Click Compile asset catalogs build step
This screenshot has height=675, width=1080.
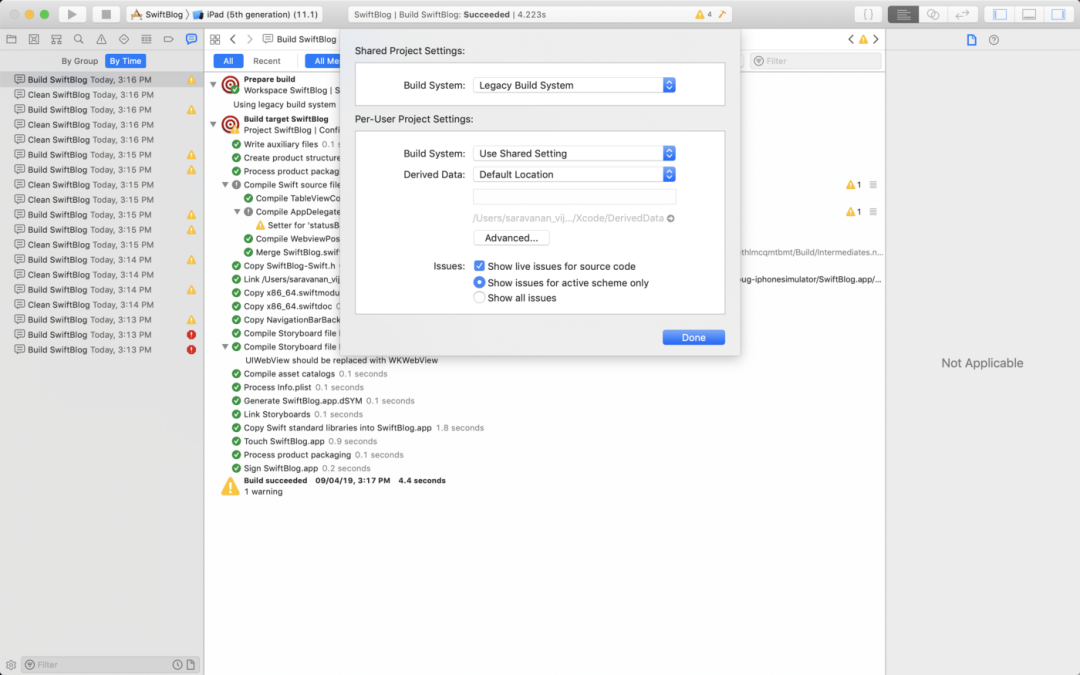[x=309, y=374]
